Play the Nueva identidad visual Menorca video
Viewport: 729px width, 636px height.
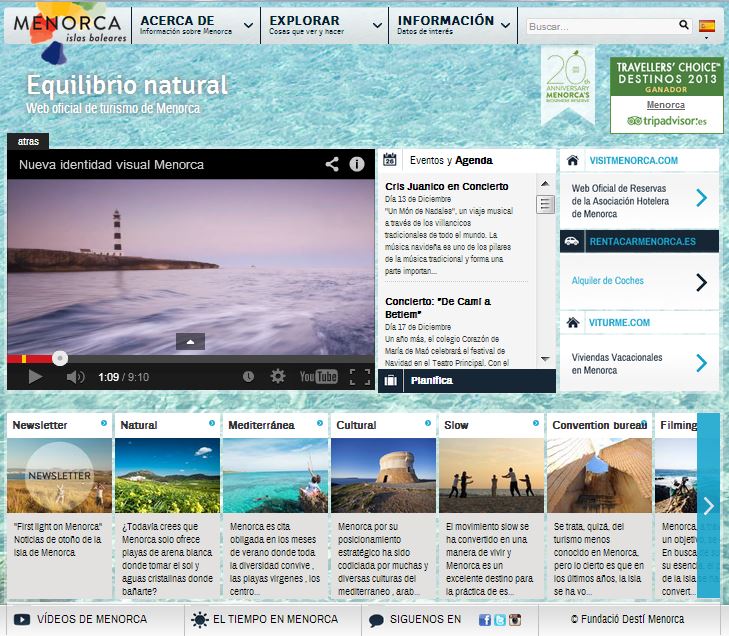point(35,377)
